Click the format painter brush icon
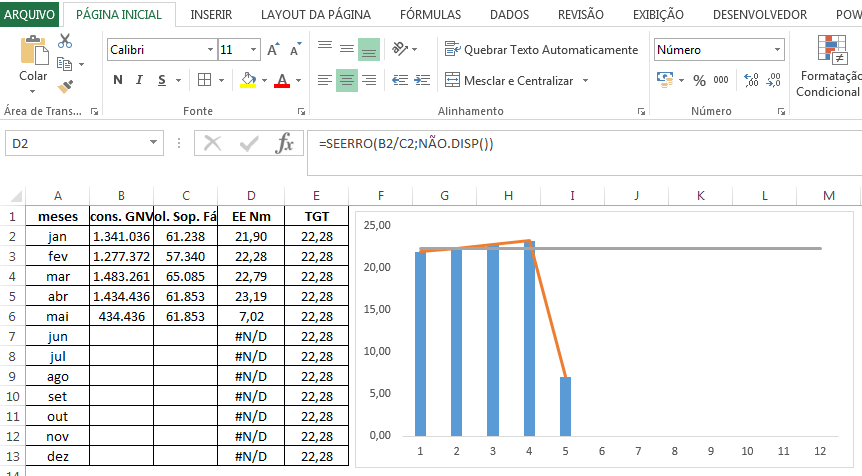The image size is (862, 476). point(65,86)
